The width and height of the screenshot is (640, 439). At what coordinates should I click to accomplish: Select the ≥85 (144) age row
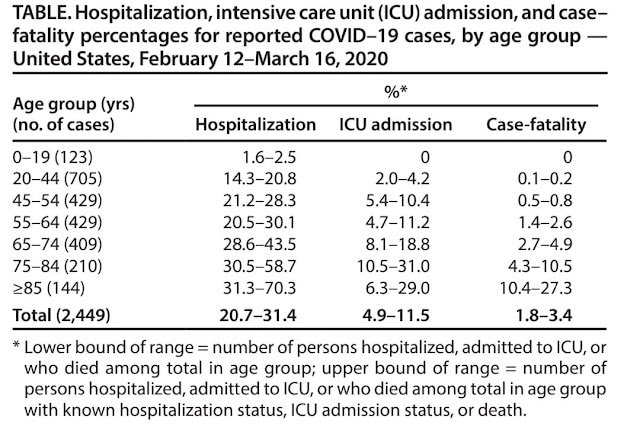[309, 288]
